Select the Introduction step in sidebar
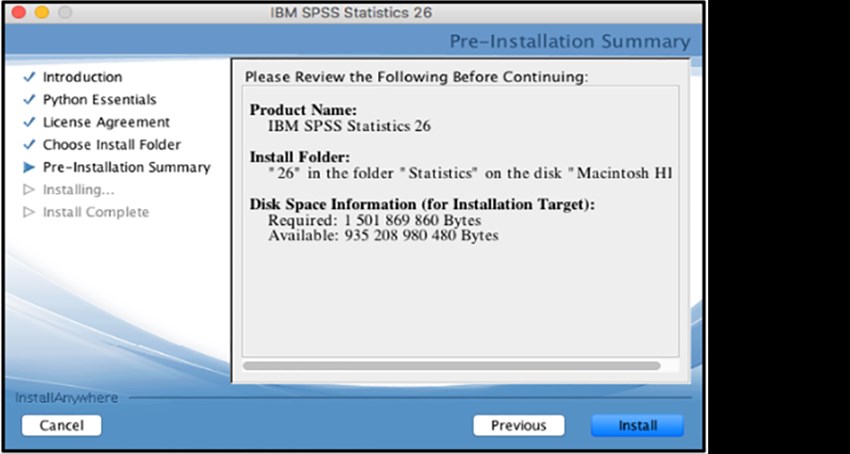 [82, 77]
